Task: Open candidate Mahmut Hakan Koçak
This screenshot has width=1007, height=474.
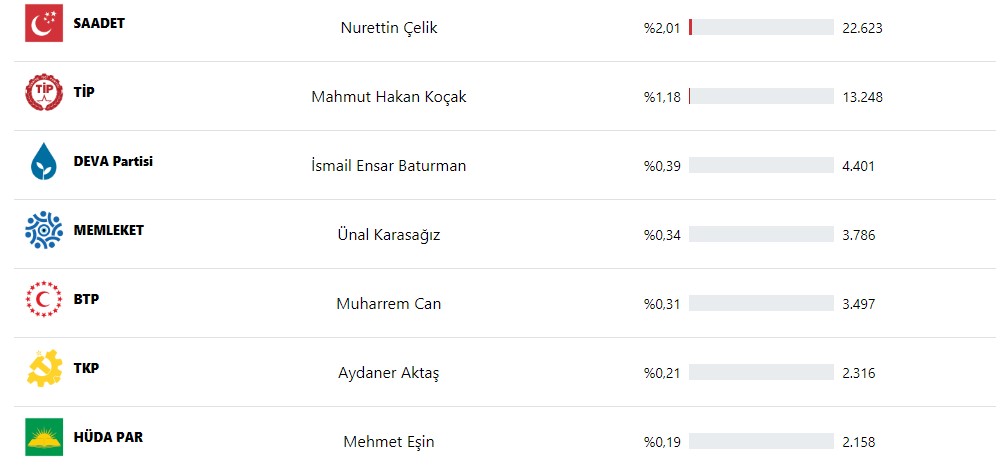Action: pyautogui.click(x=389, y=97)
